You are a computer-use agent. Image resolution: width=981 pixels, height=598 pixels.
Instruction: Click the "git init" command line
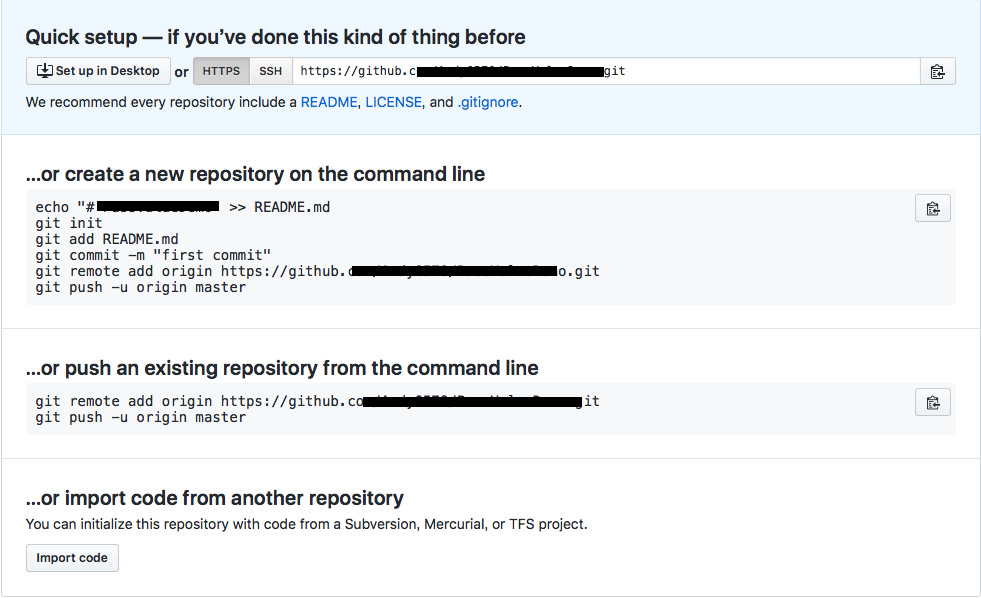(69, 223)
